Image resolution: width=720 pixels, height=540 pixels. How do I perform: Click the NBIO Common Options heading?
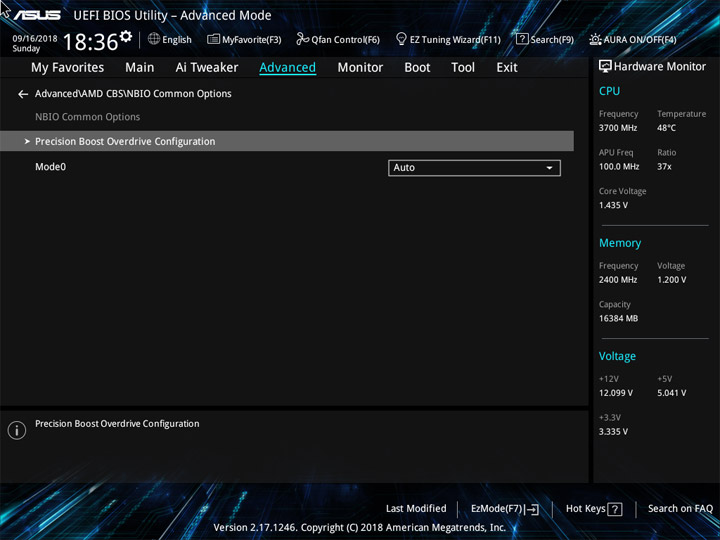pyautogui.click(x=88, y=117)
